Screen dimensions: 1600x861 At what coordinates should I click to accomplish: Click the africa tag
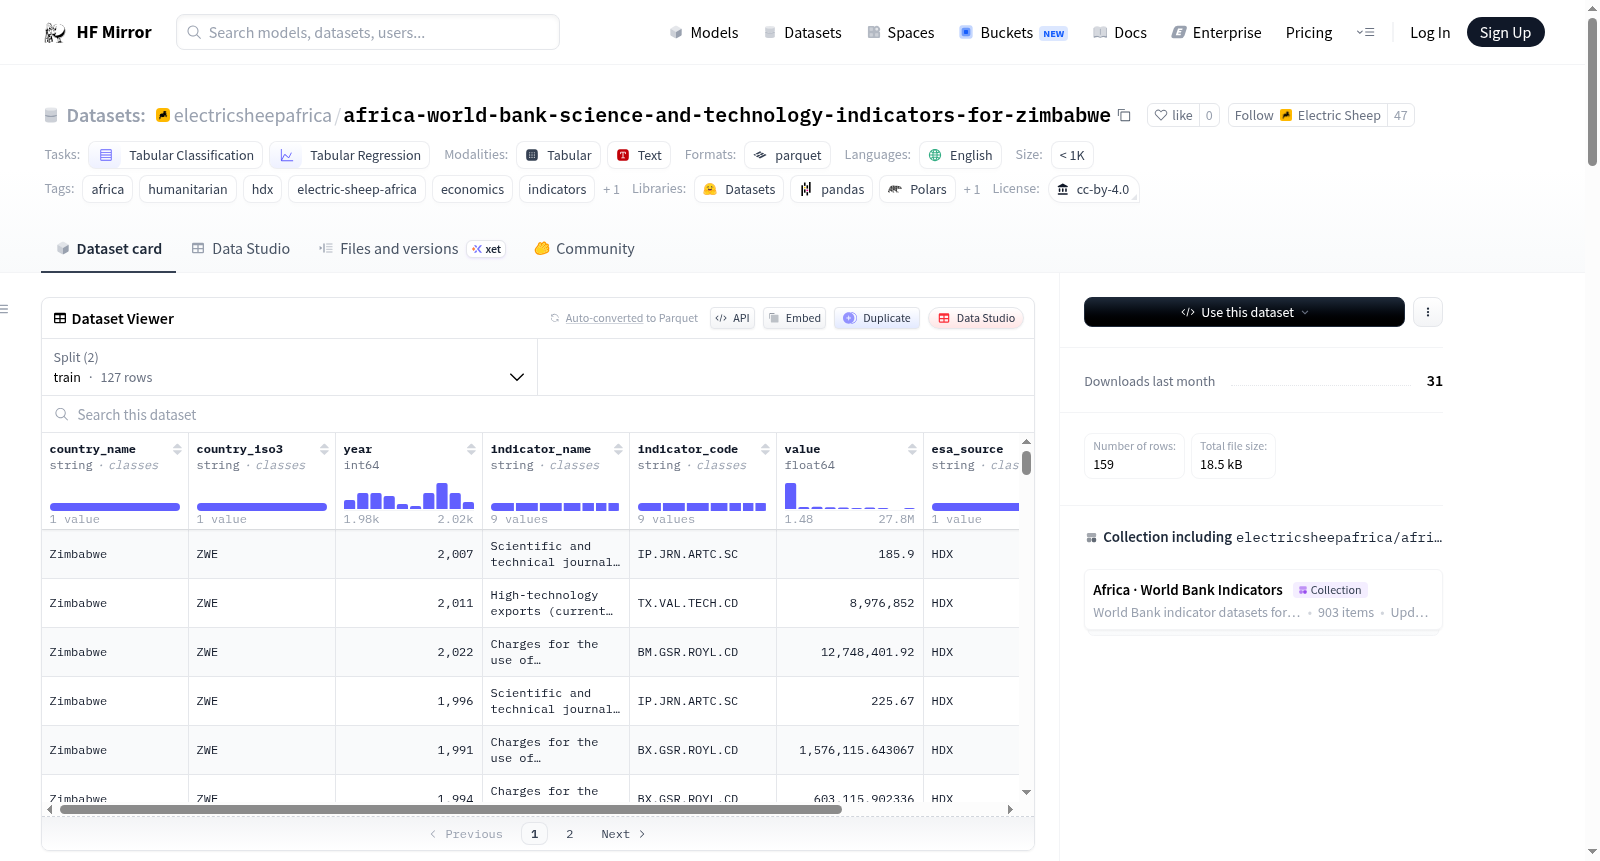(x=108, y=189)
